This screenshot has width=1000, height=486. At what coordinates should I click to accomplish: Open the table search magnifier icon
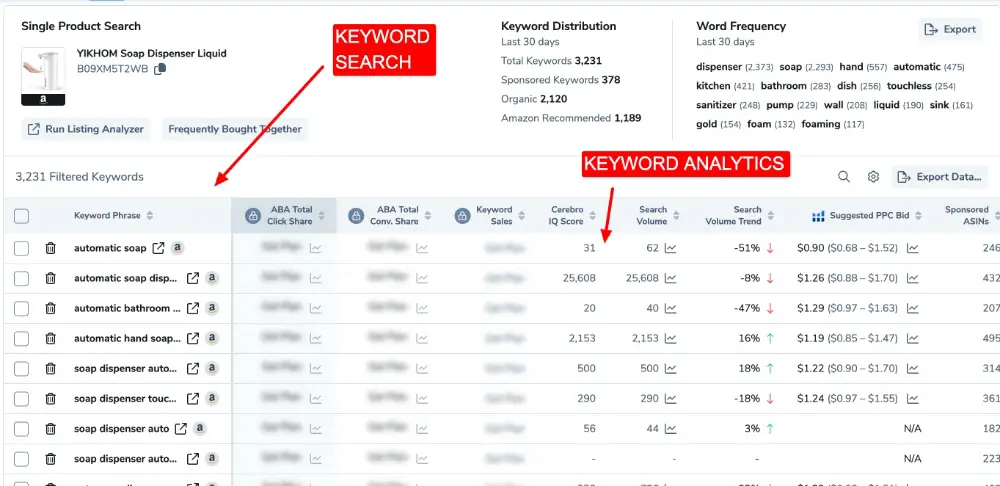[x=844, y=177]
